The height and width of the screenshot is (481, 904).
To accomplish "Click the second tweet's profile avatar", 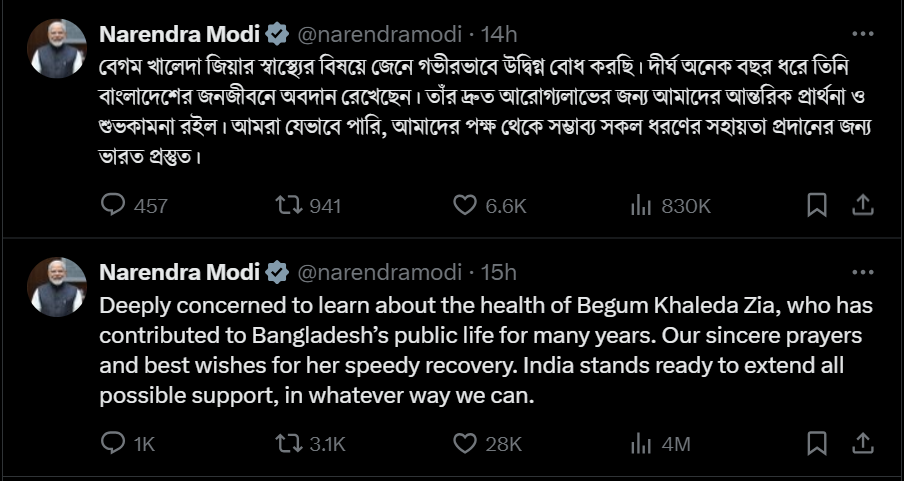I will point(56,286).
